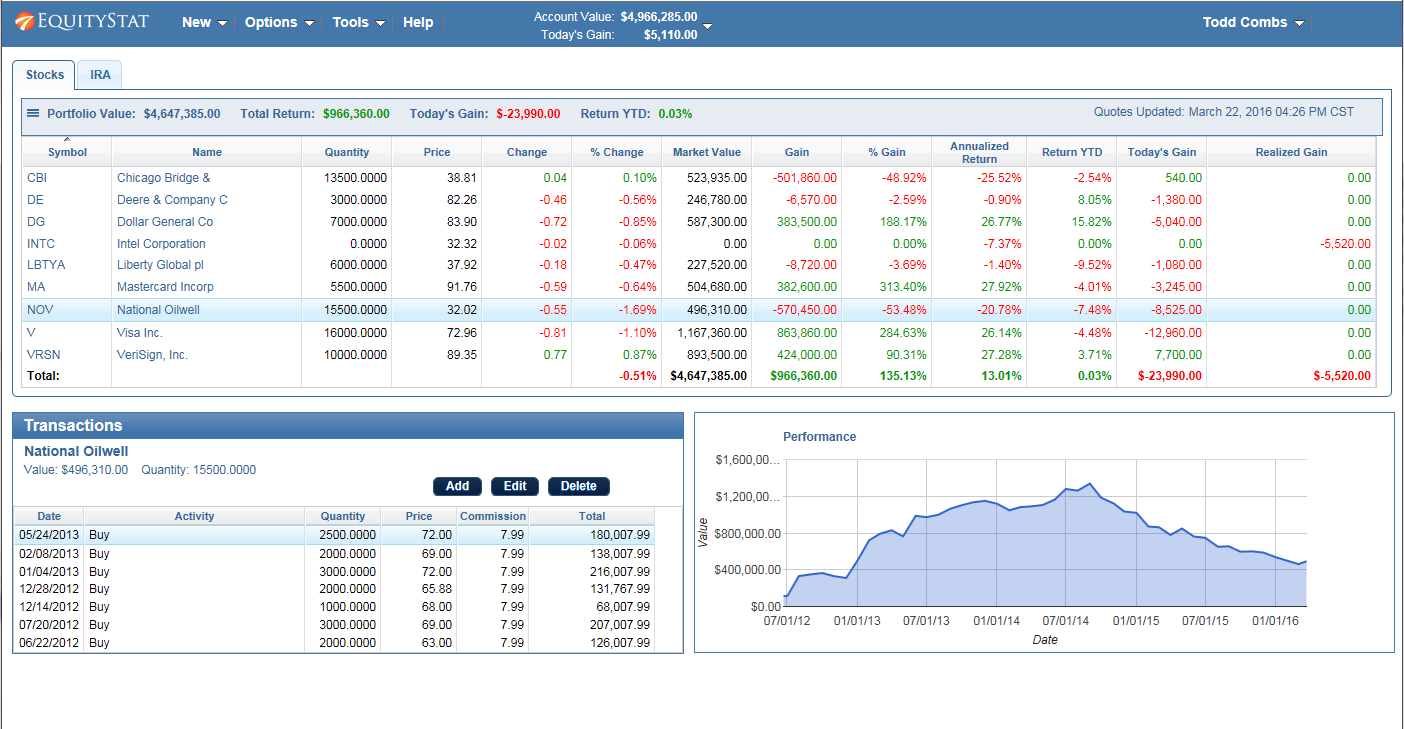Image resolution: width=1404 pixels, height=729 pixels.
Task: Click the 01/01/14 date axis label
Action: (997, 621)
